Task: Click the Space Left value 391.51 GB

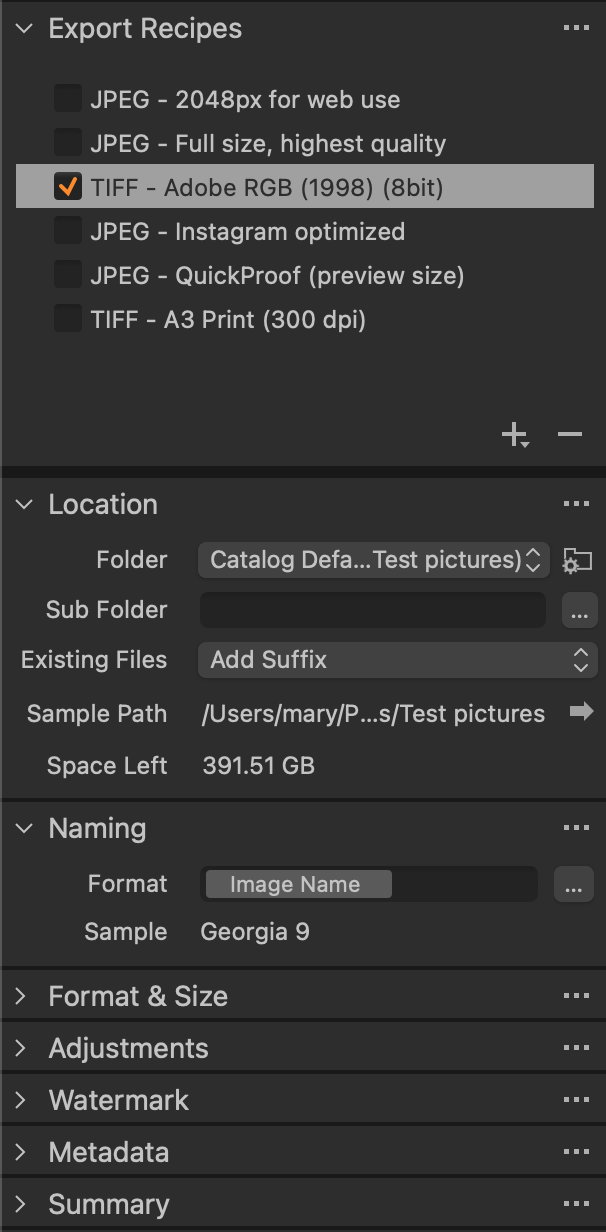Action: point(258,766)
